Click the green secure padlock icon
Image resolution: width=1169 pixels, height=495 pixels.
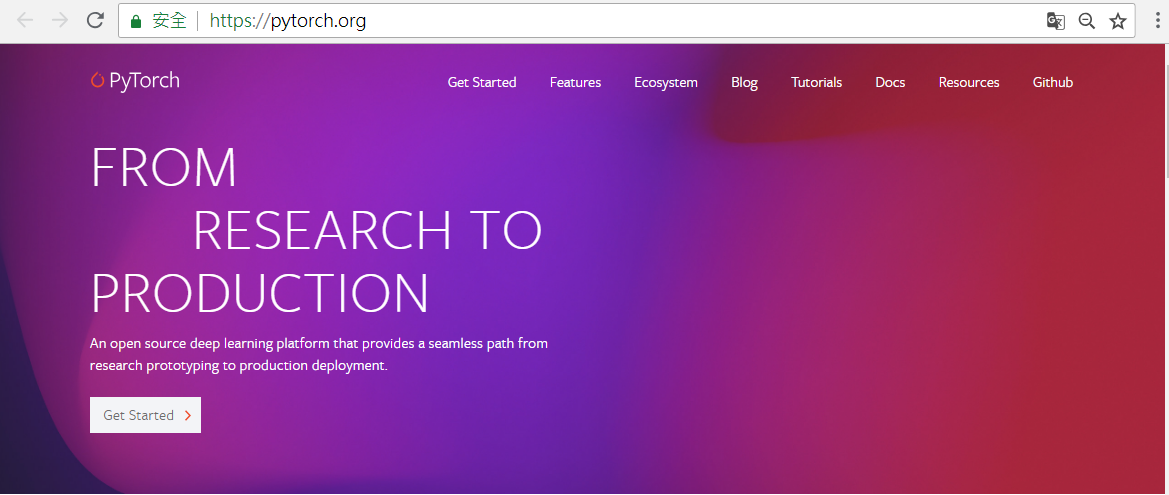click(136, 22)
